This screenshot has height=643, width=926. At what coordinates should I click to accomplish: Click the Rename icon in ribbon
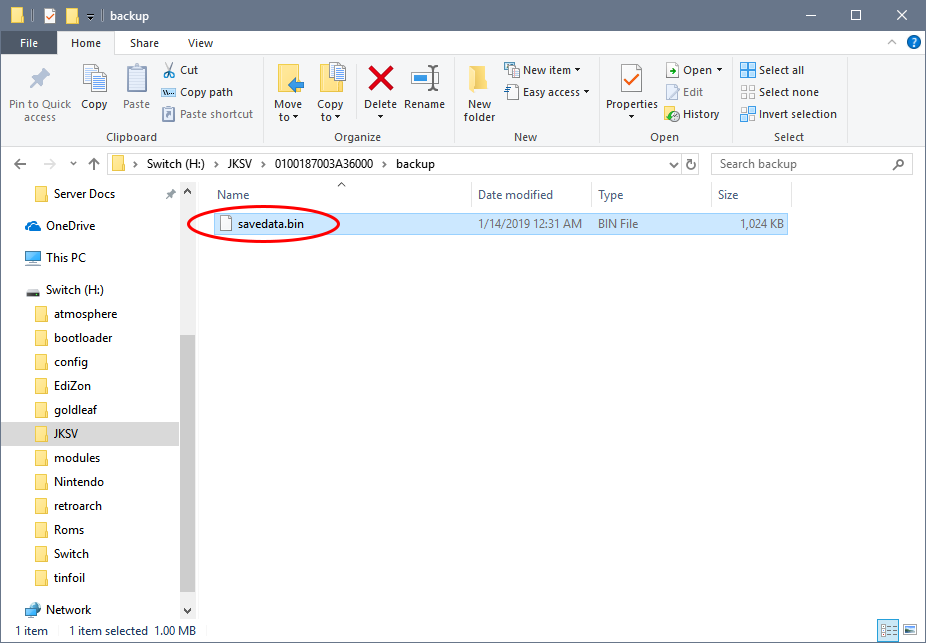pos(424,79)
